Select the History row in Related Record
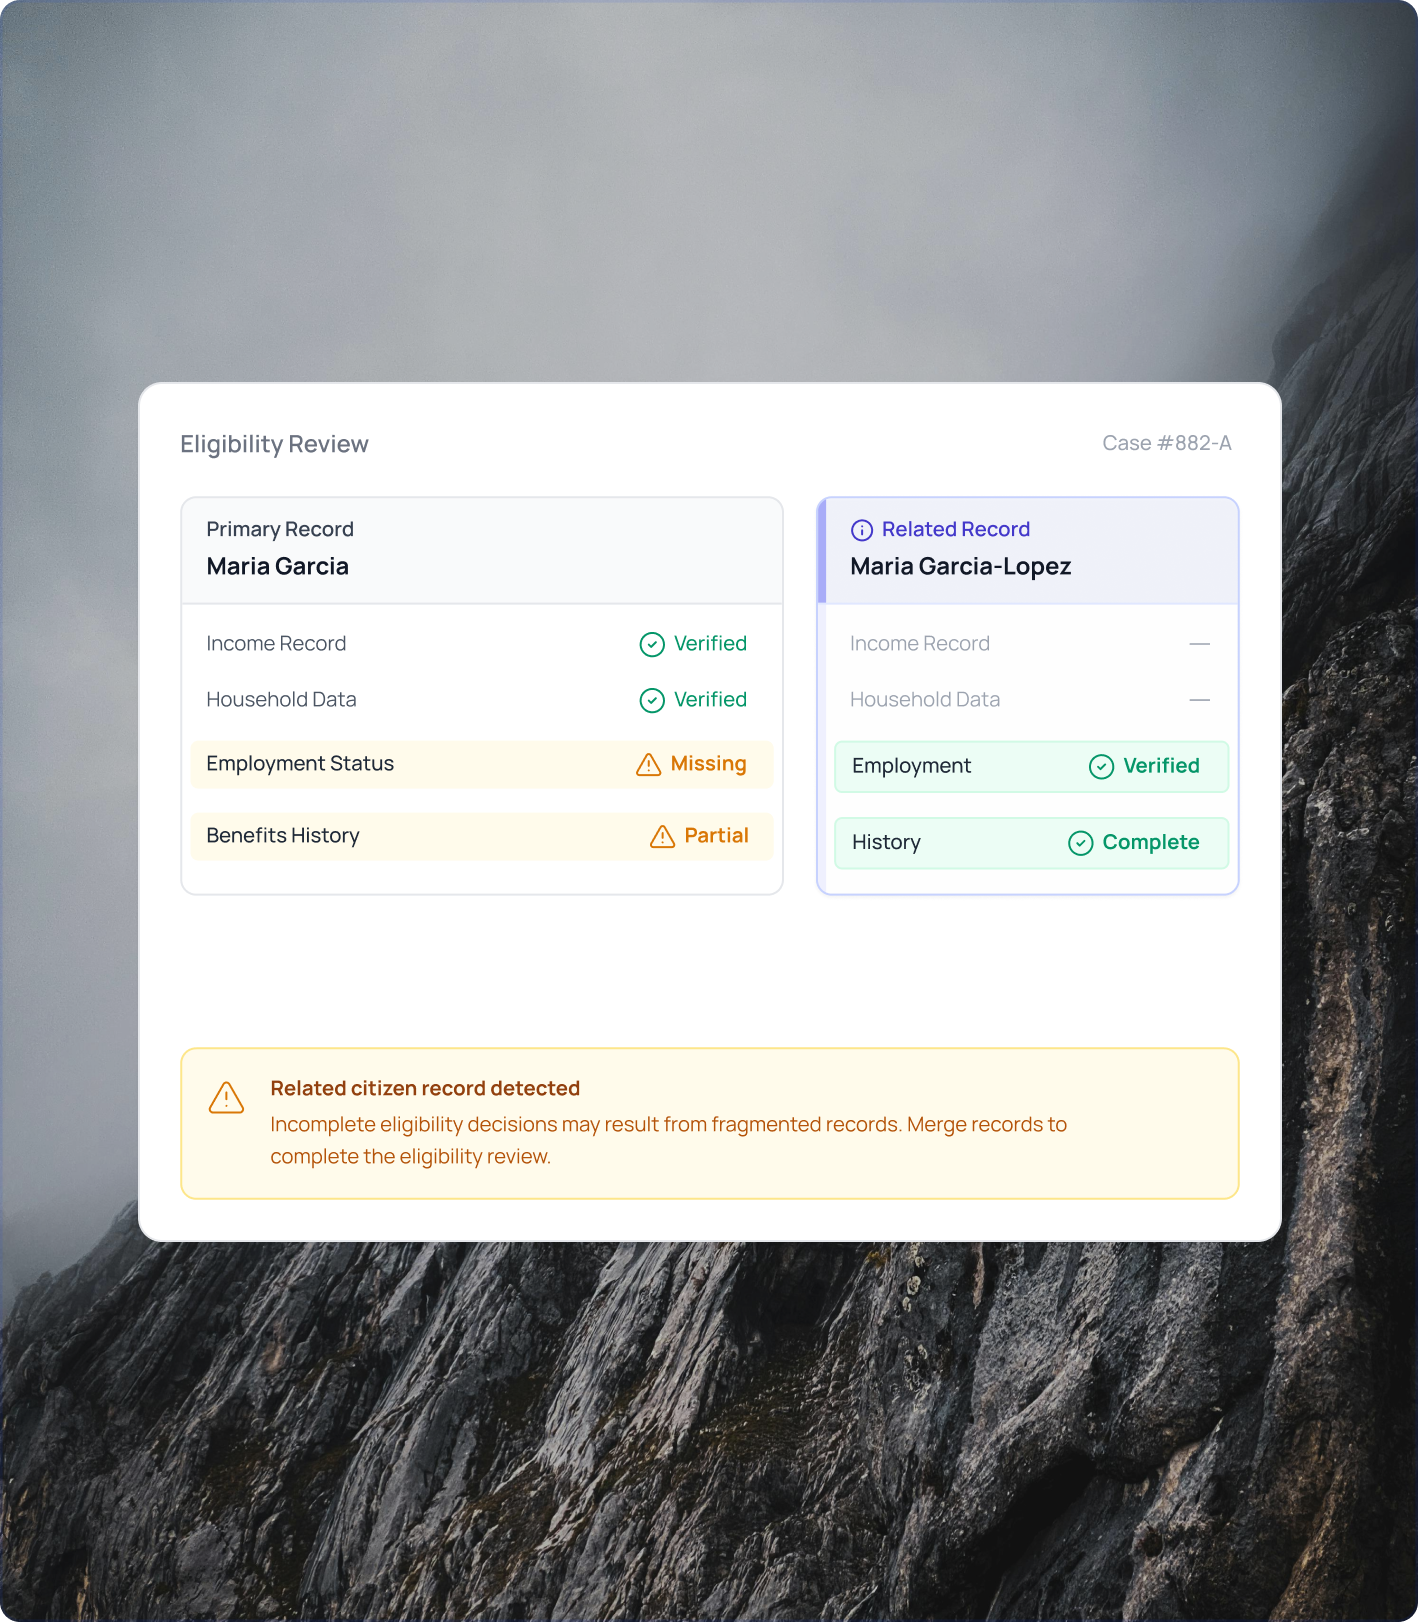This screenshot has width=1418, height=1622. (x=1031, y=843)
